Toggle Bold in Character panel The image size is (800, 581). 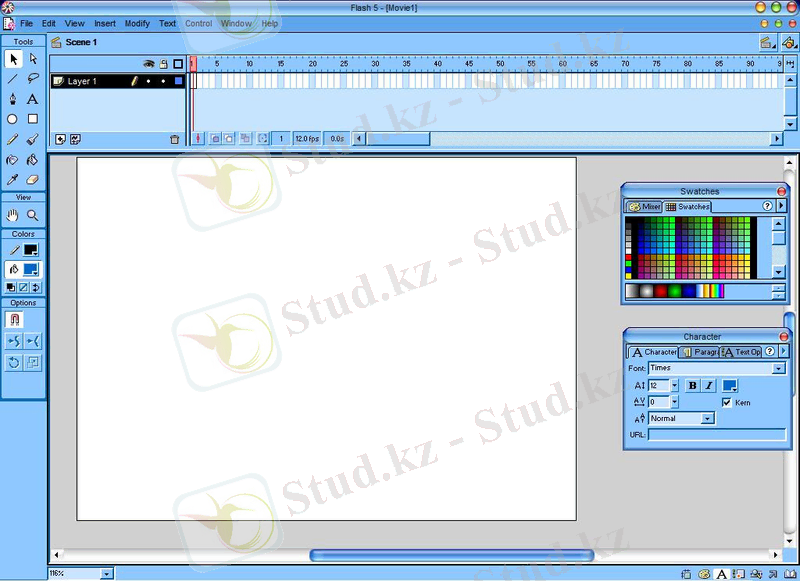692,386
